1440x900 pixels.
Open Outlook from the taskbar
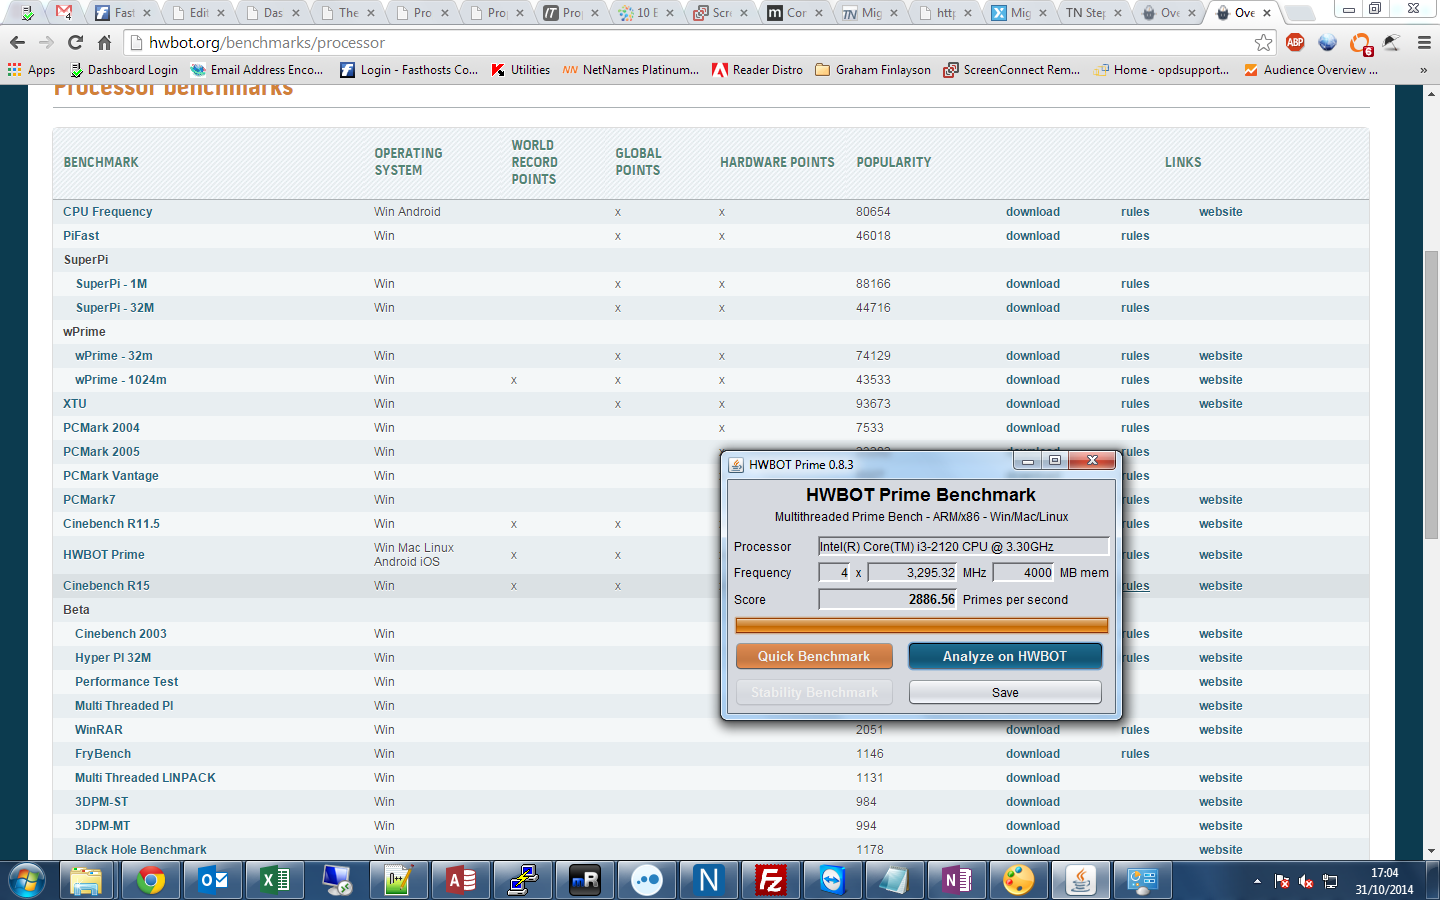(214, 880)
